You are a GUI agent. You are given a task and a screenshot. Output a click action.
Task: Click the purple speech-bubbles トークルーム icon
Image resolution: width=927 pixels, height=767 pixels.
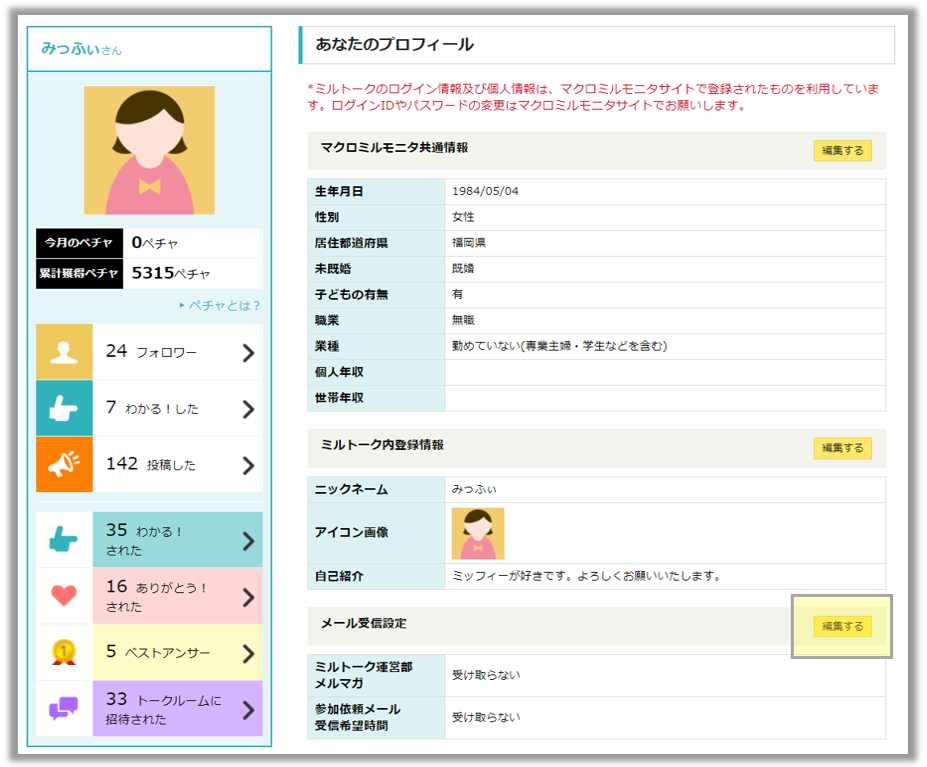[64, 708]
